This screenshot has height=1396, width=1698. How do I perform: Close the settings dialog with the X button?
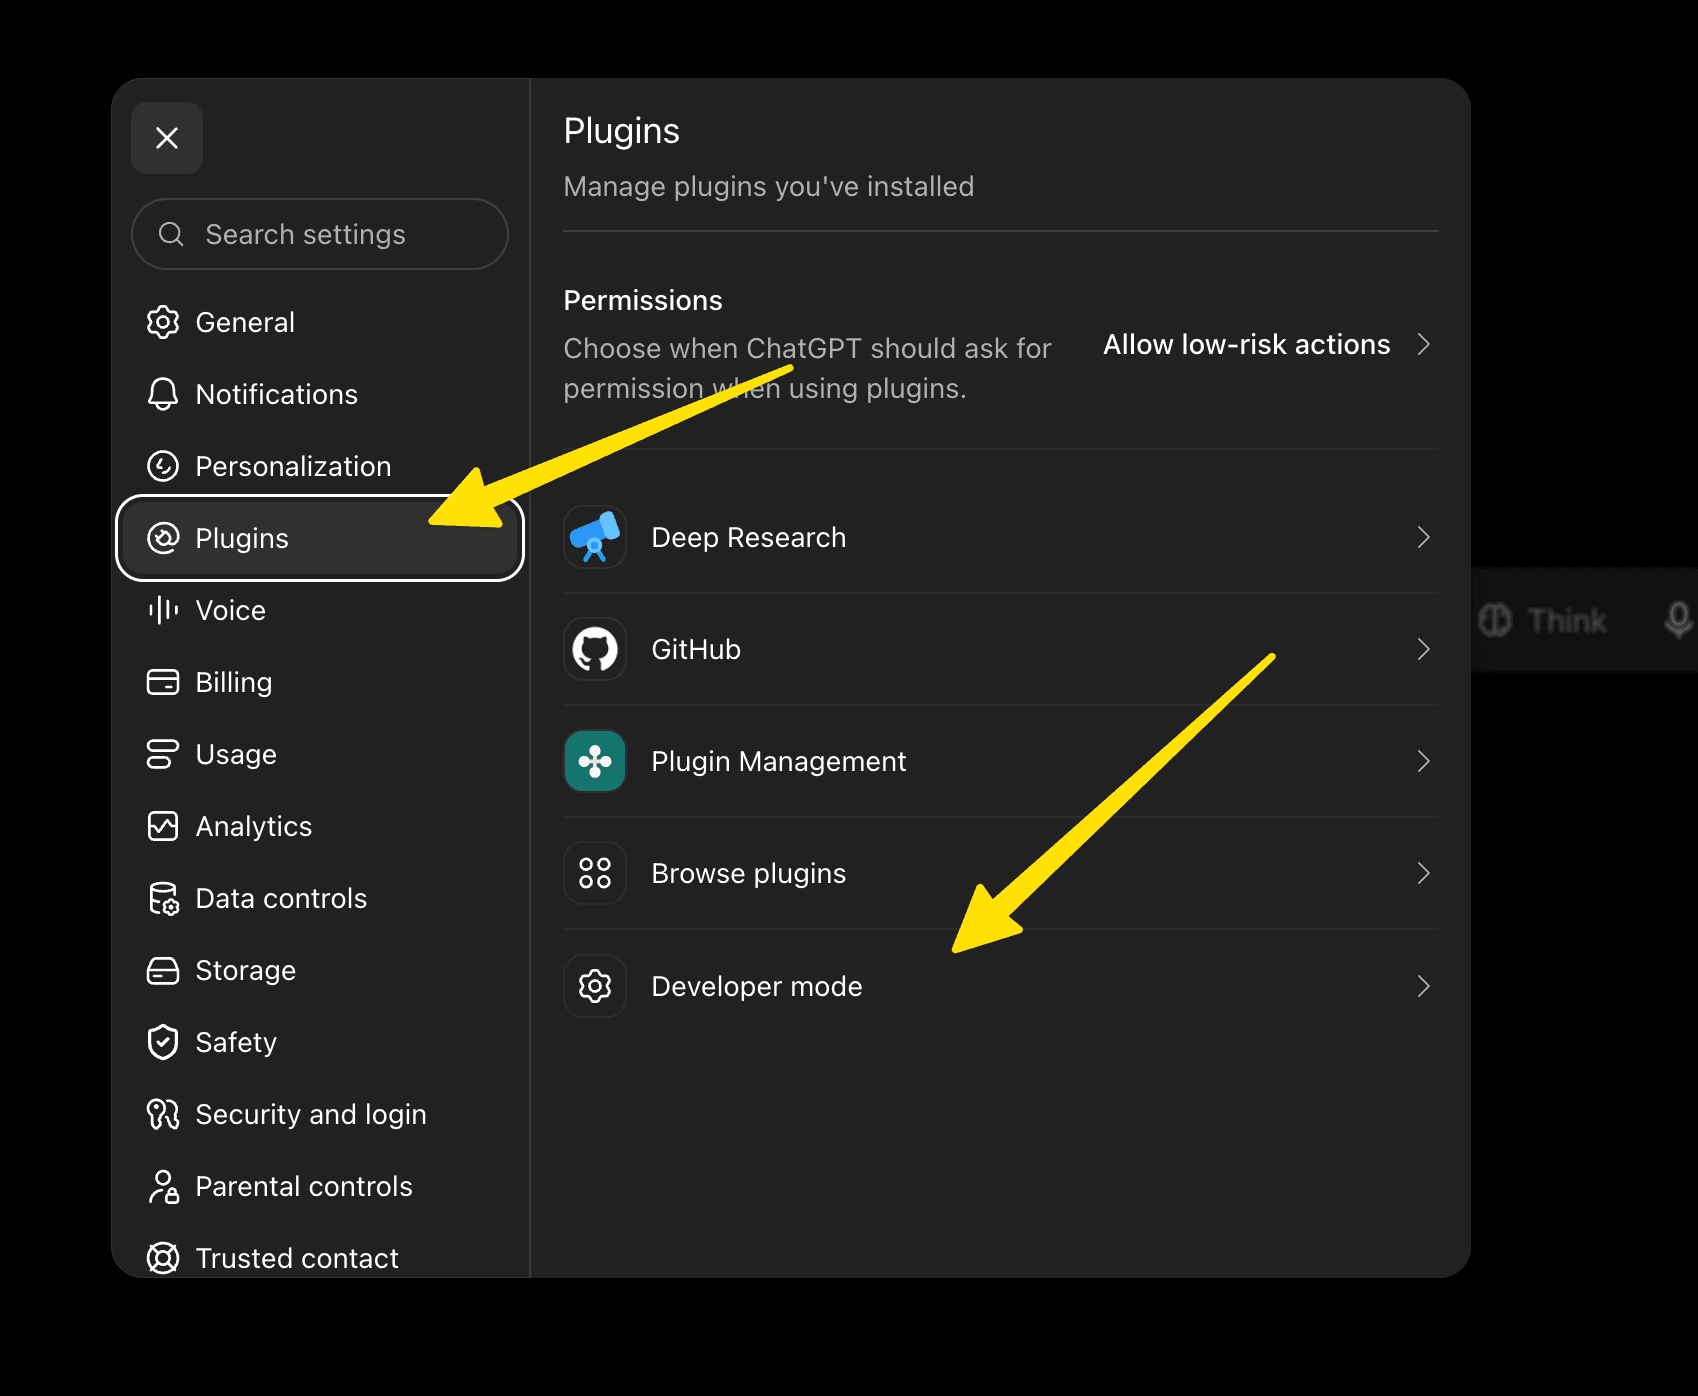pos(167,138)
